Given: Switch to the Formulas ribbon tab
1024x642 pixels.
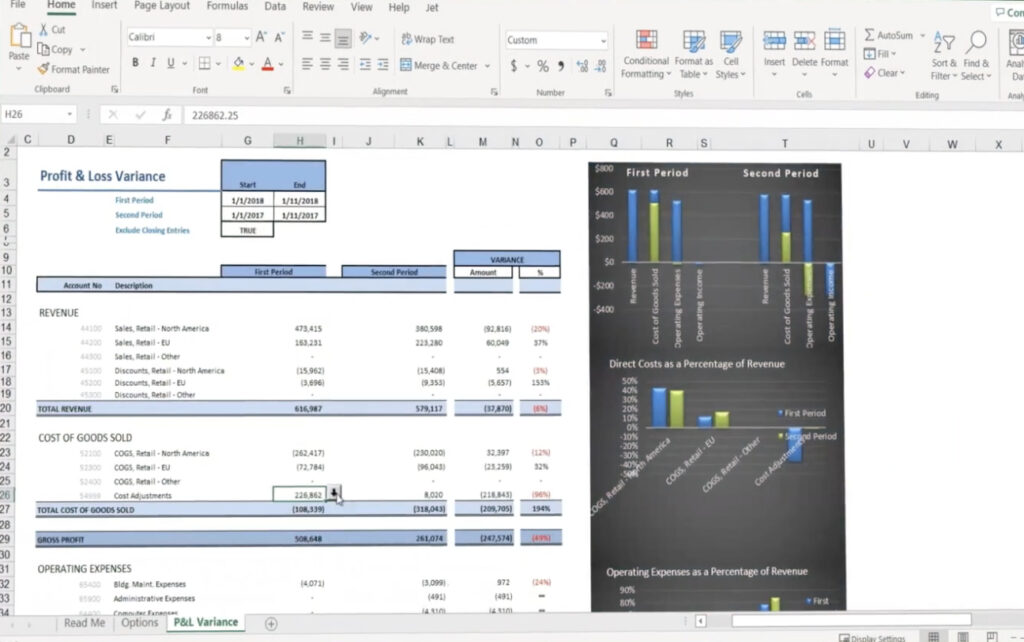Looking at the screenshot, I should point(227,7).
